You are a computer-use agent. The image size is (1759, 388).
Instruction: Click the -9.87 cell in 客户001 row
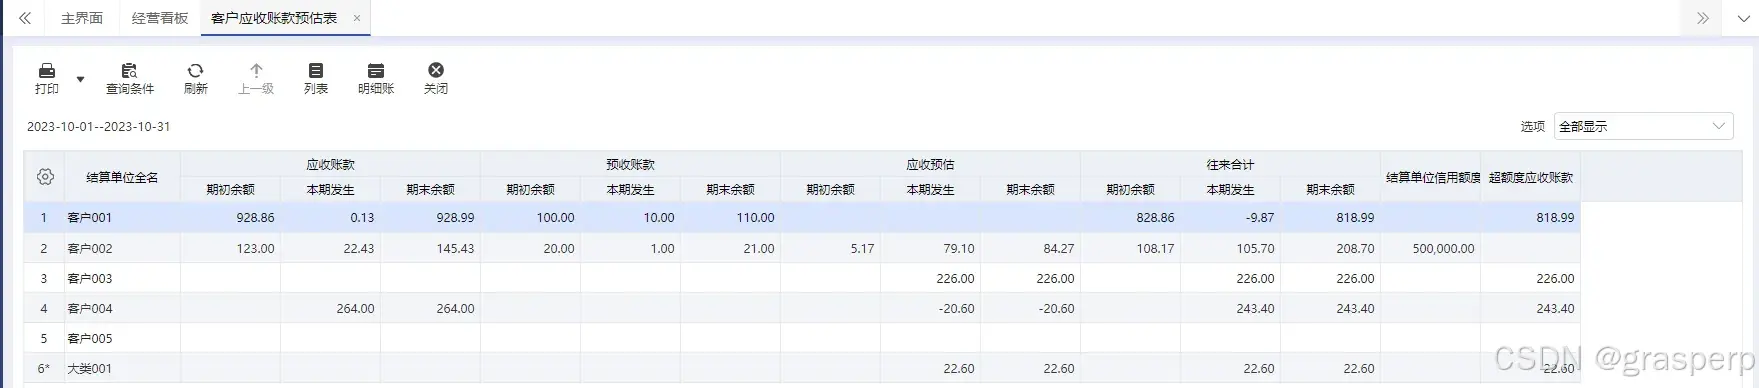pos(1231,217)
